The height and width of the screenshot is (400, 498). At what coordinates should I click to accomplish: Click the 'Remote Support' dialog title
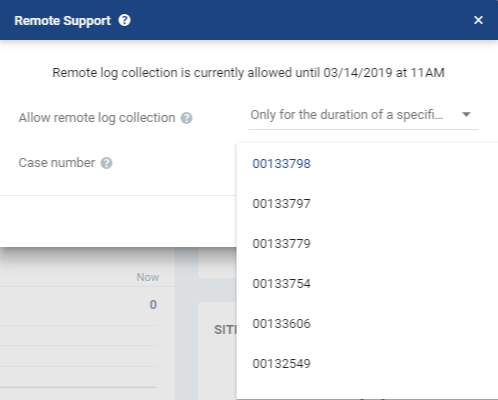tap(62, 21)
